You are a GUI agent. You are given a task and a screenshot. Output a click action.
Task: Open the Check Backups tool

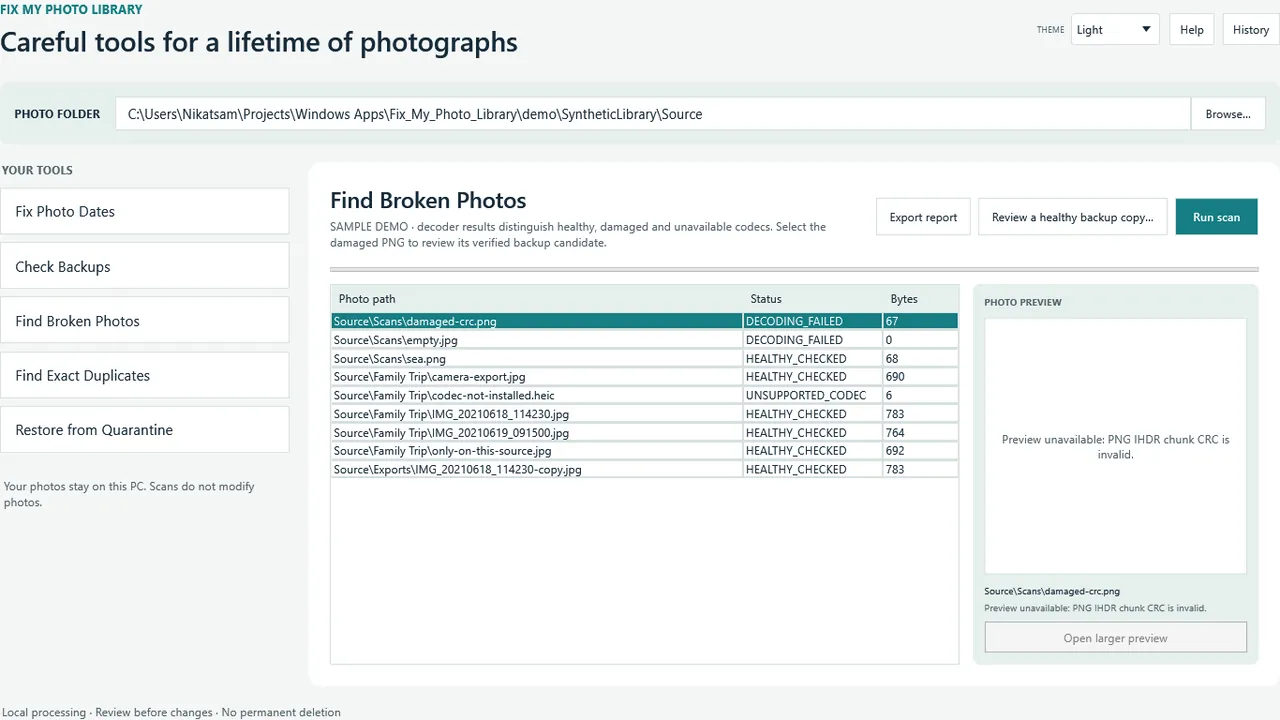(145, 266)
